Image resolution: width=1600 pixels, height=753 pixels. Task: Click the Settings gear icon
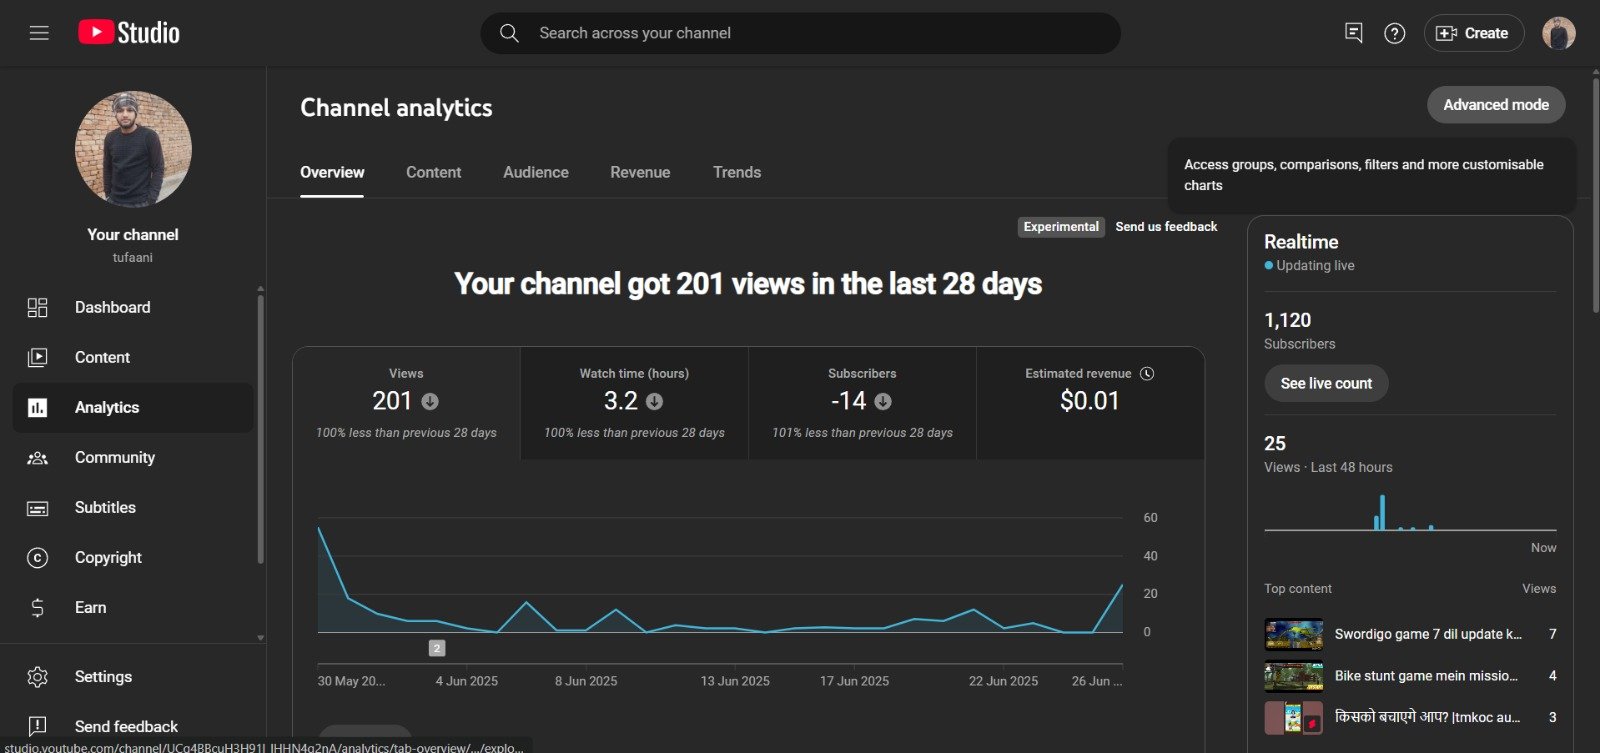pos(37,677)
